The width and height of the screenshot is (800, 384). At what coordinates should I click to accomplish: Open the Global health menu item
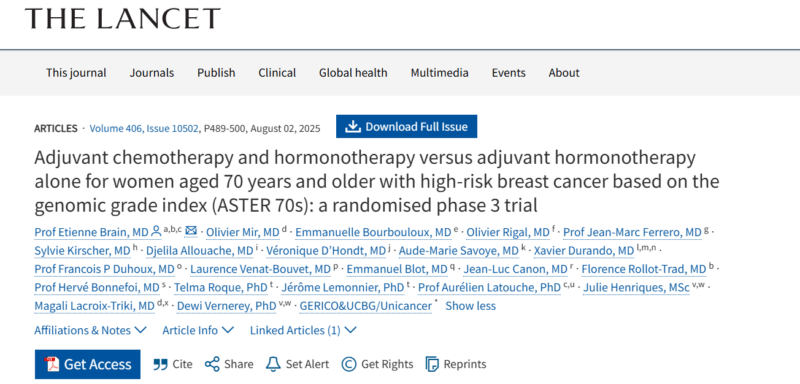click(353, 73)
